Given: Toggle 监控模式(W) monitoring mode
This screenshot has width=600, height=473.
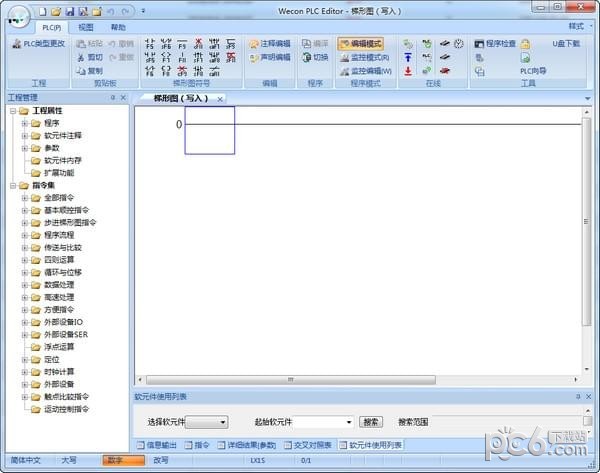Looking at the screenshot, I should 364,71.
